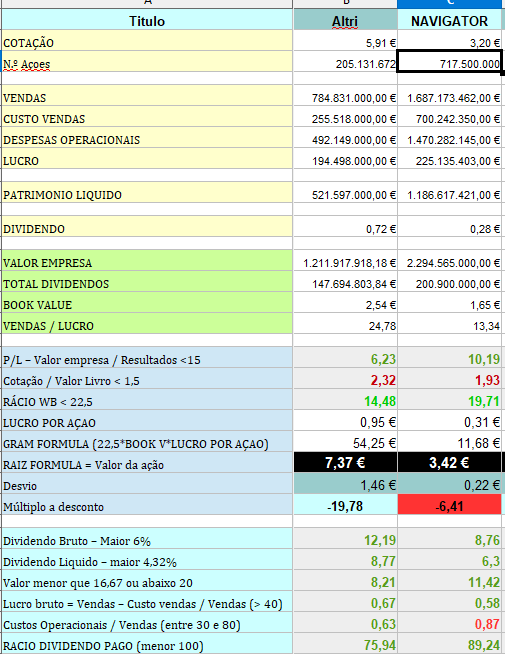Select Altri company value 1.211.917.918,18 €
Screen dimensions: 505x654
click(345, 262)
